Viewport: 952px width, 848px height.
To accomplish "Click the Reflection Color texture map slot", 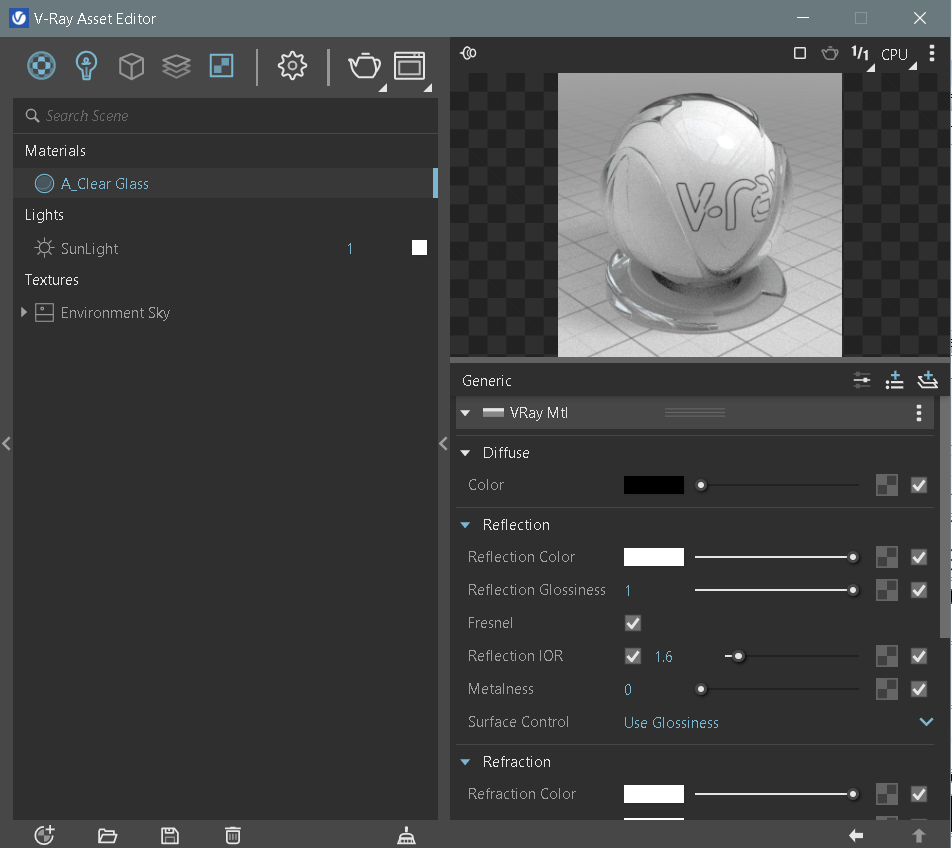I will [886, 557].
